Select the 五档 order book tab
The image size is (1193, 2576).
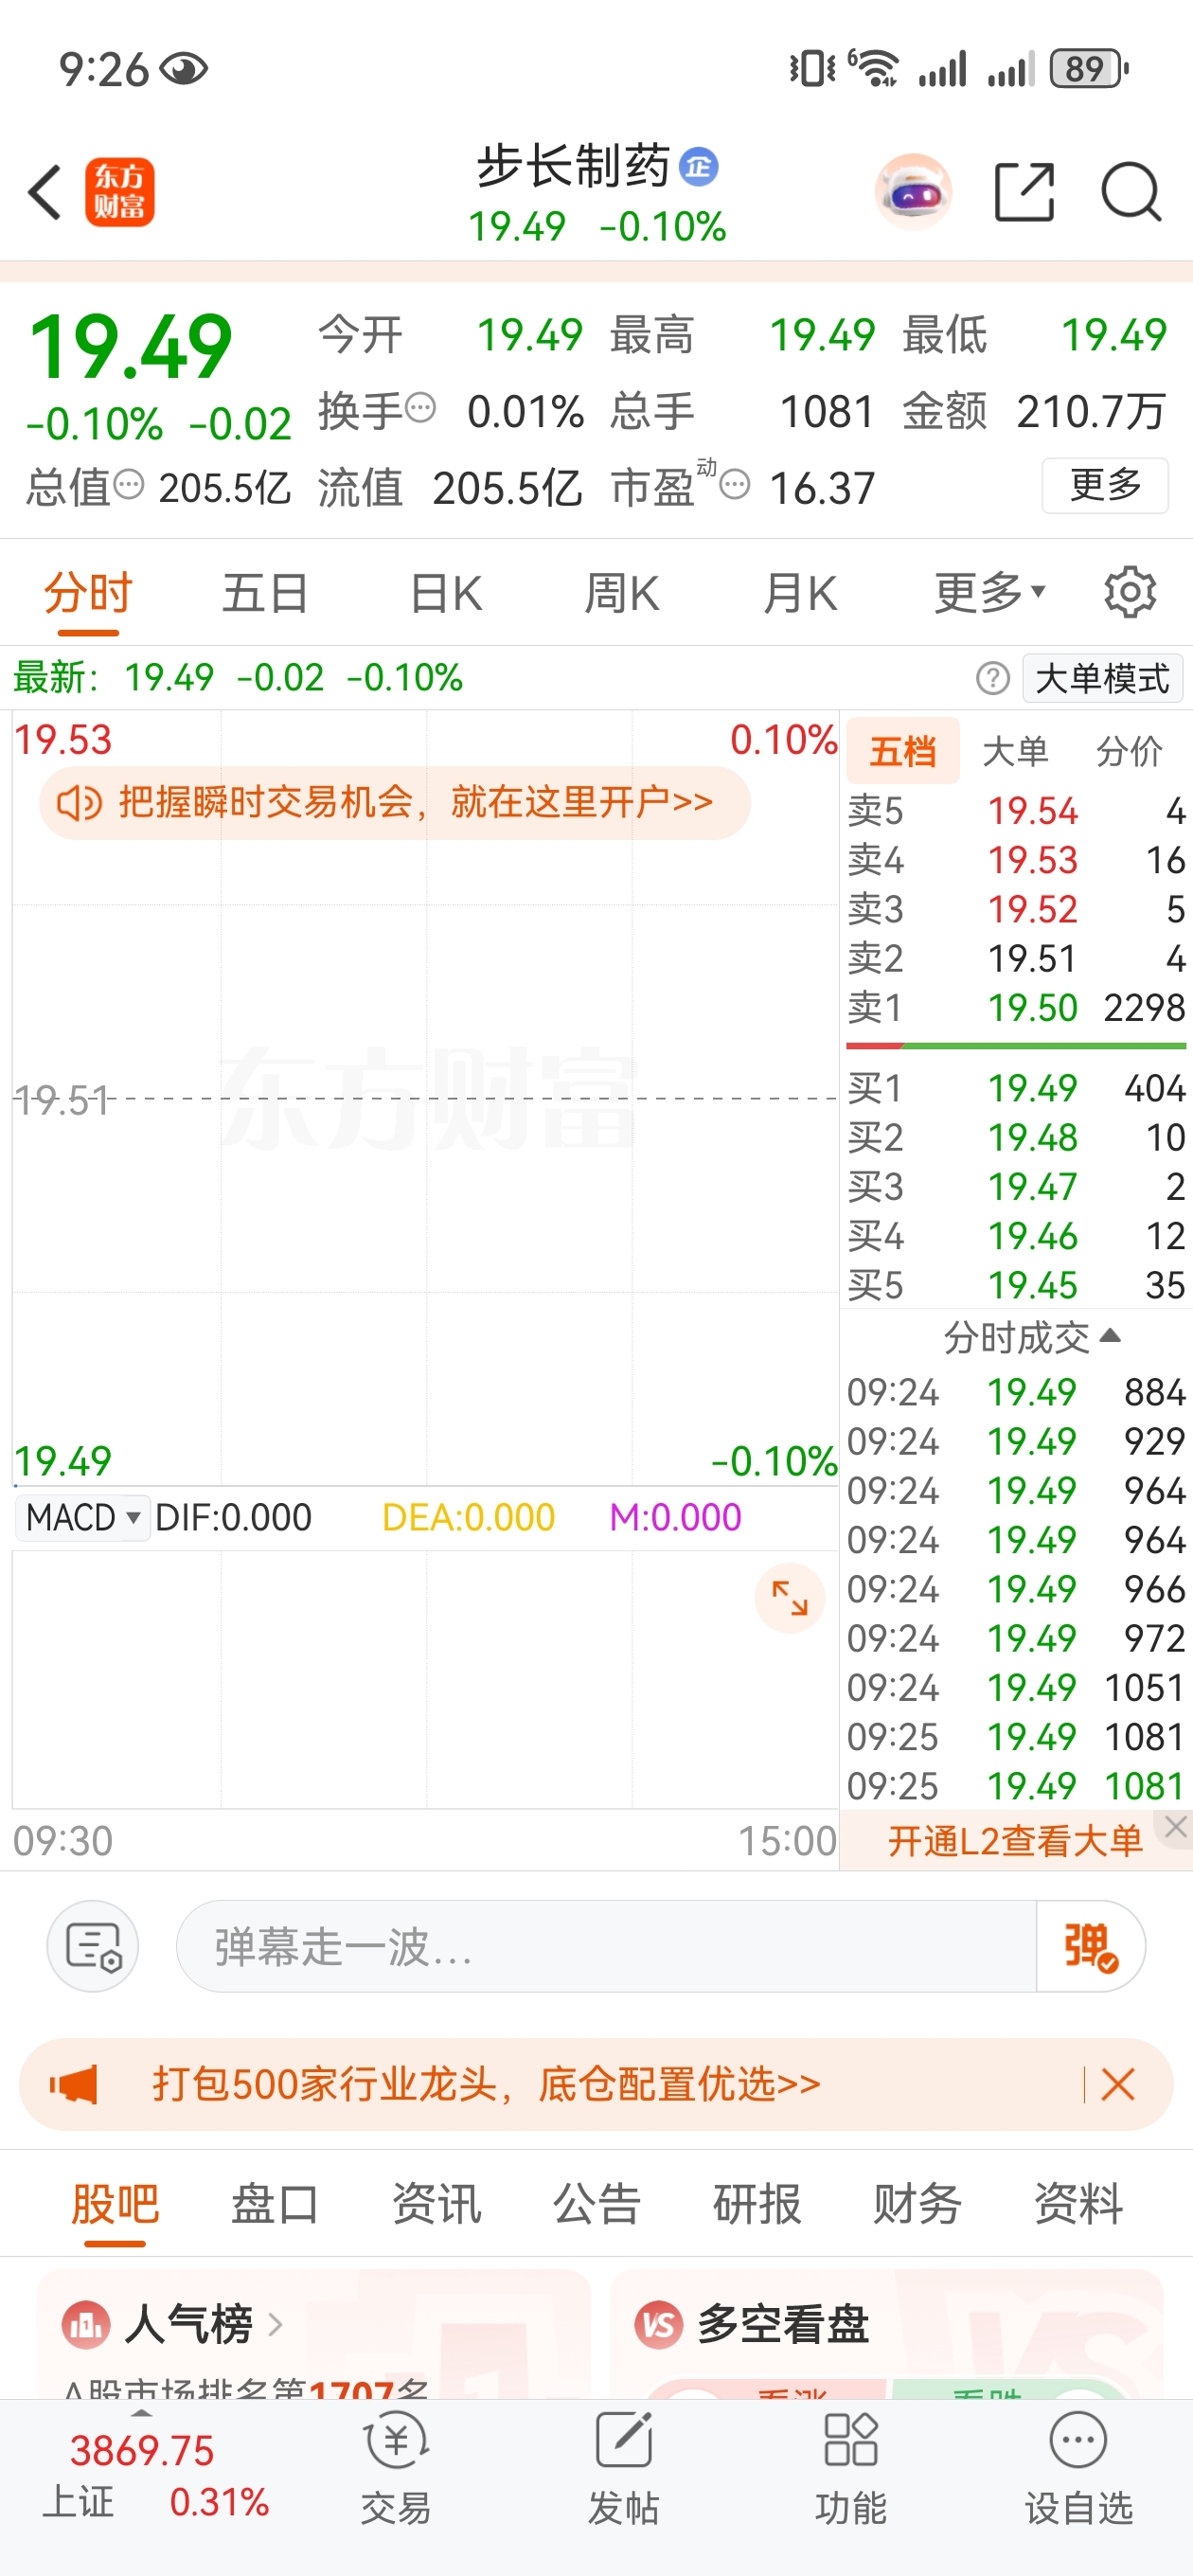tap(903, 750)
